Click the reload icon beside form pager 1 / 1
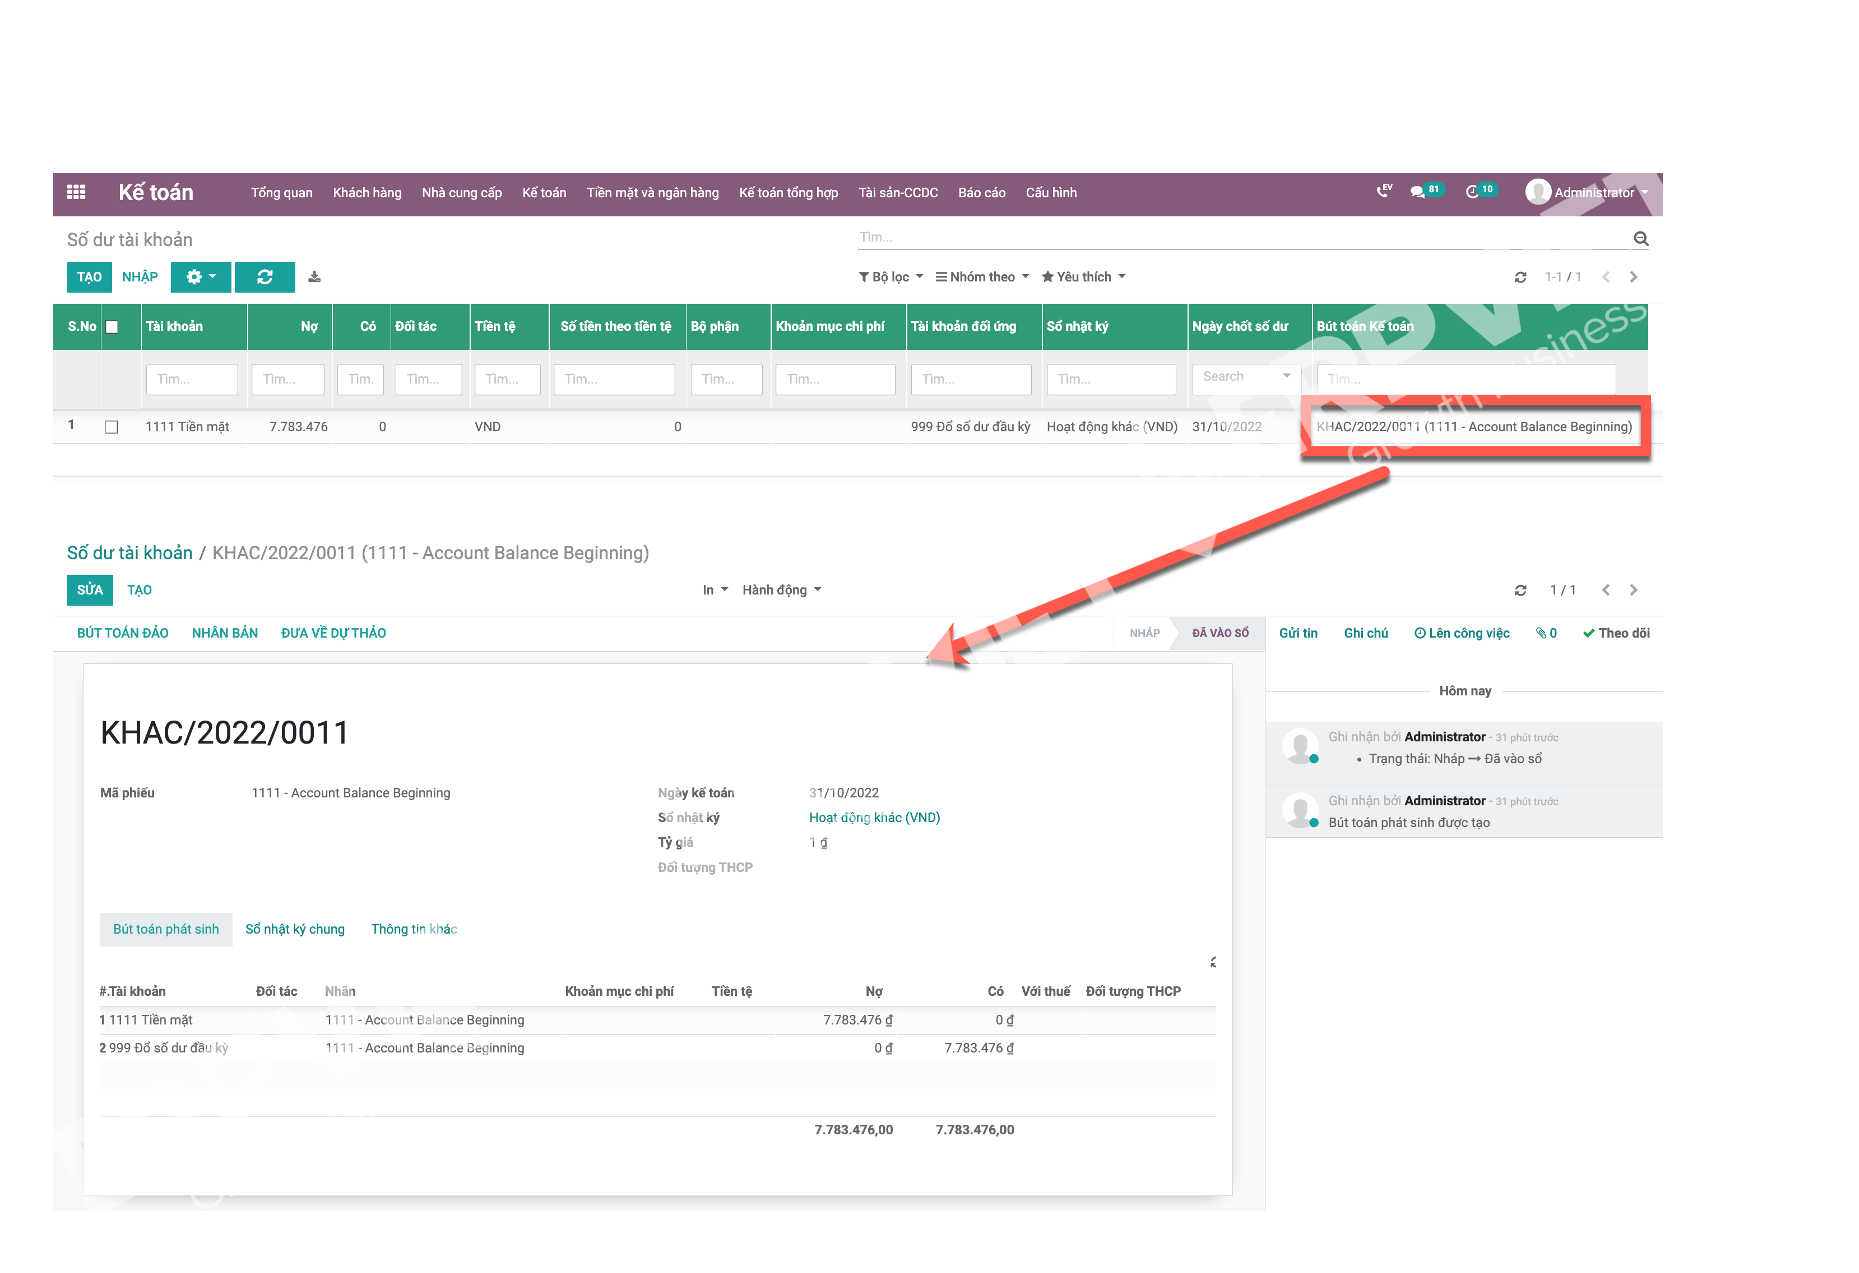This screenshot has height=1273, width=1859. click(1520, 590)
